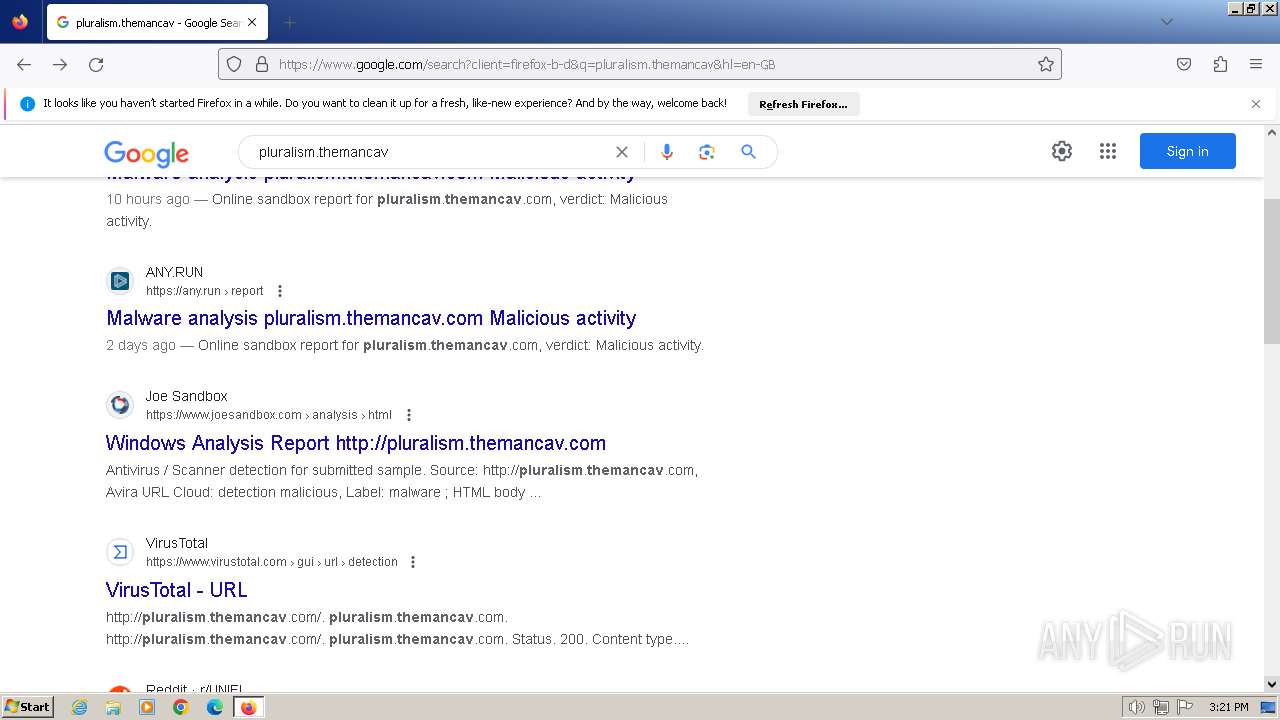Screen dimensions: 1280x720
Task: Open the Firefox application hamburger menu
Action: (x=1256, y=64)
